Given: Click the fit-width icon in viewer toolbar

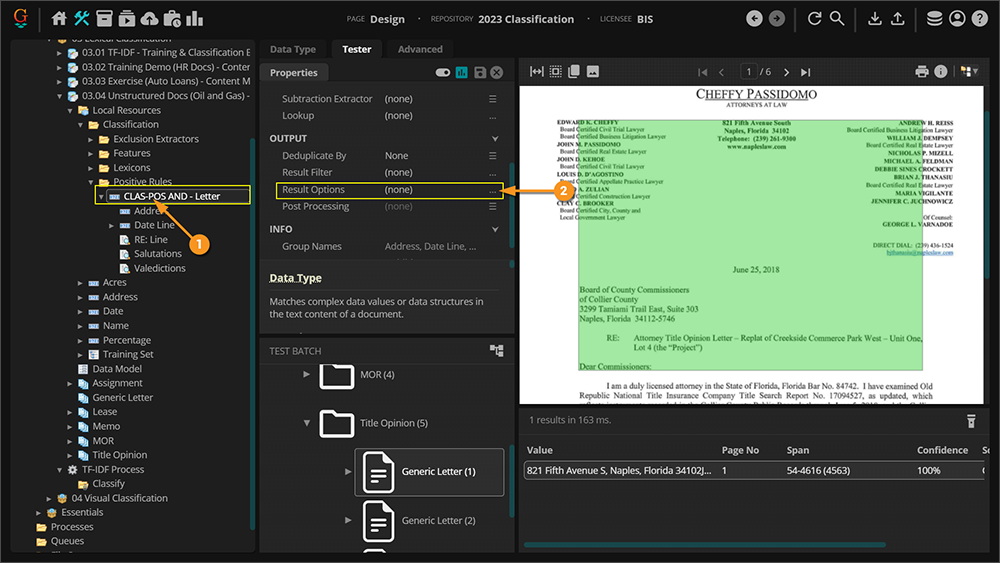Looking at the screenshot, I should (x=536, y=72).
